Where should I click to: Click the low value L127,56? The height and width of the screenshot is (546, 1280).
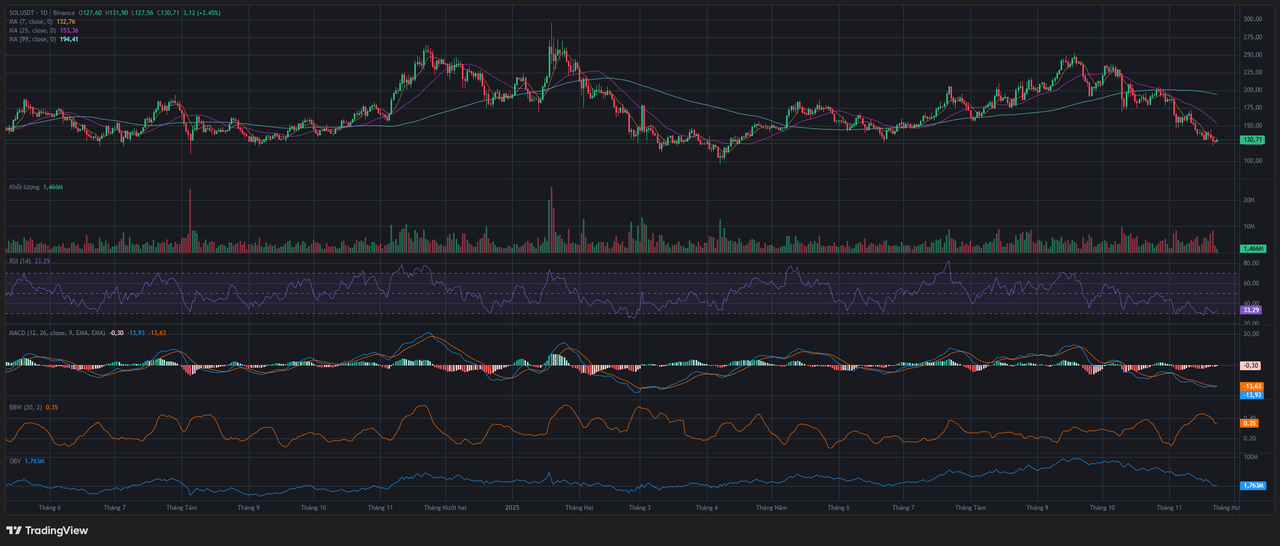[142, 13]
